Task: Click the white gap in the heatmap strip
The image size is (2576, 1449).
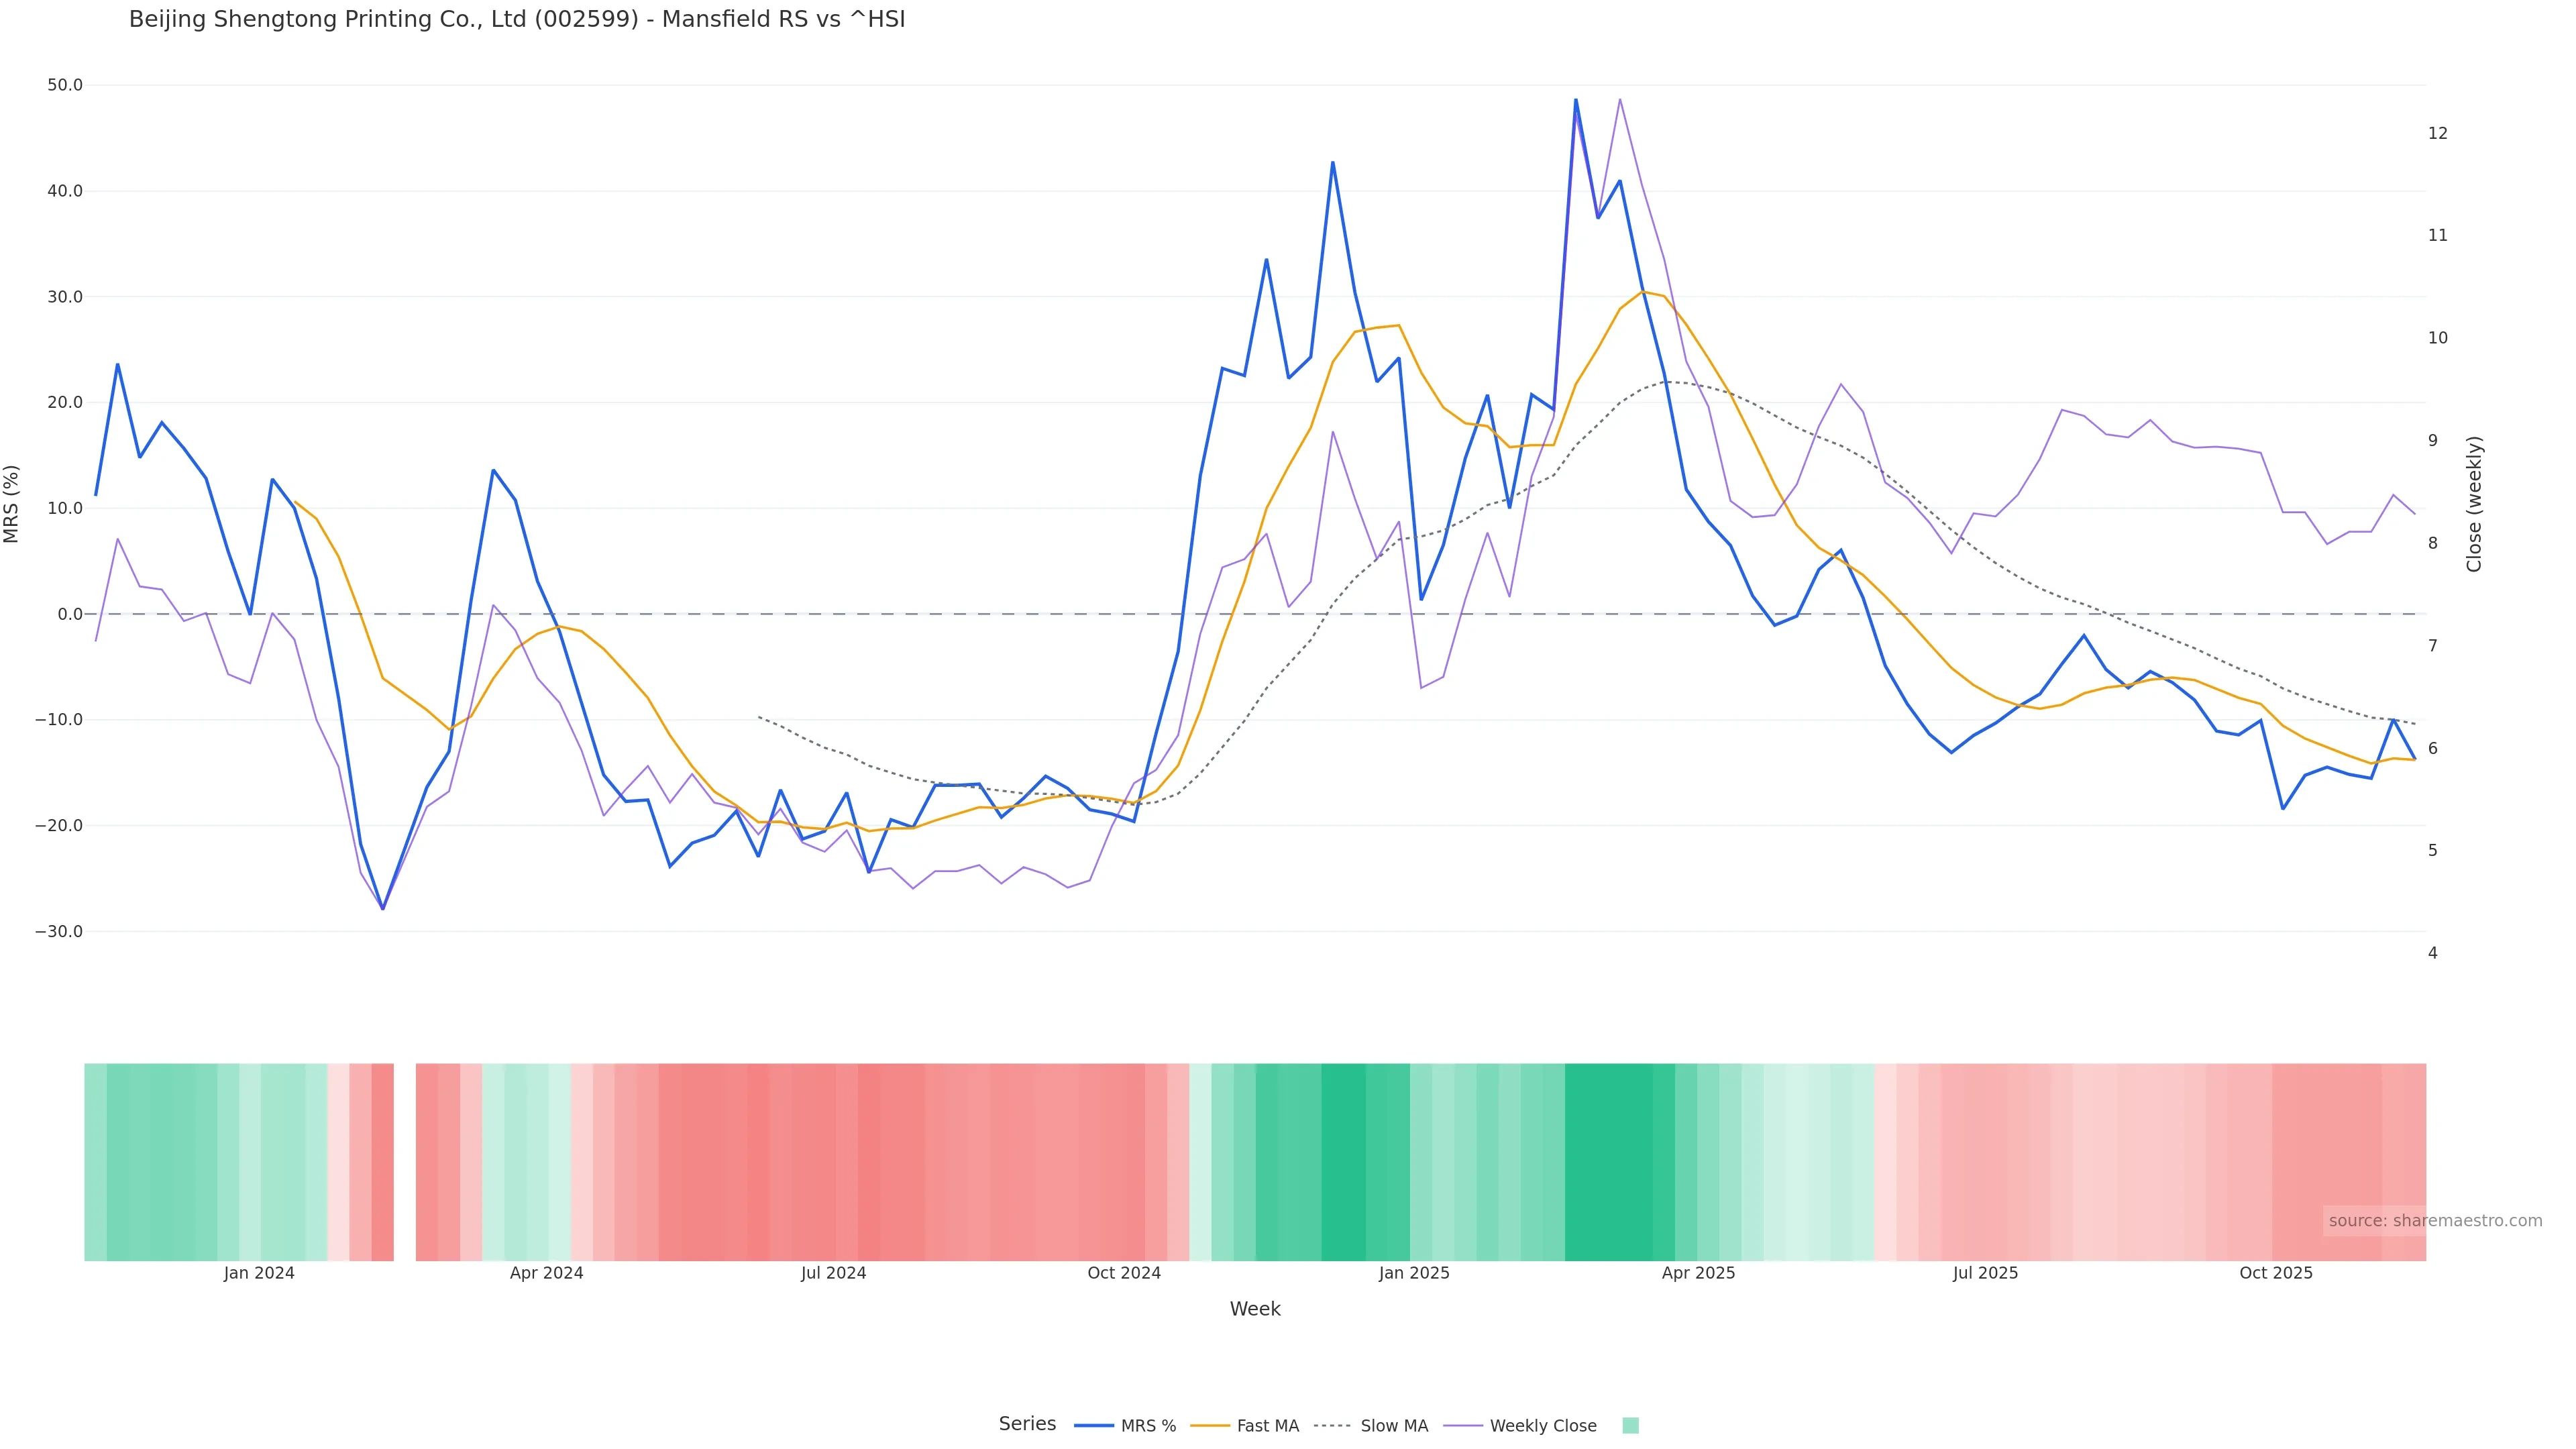Action: pos(404,1162)
